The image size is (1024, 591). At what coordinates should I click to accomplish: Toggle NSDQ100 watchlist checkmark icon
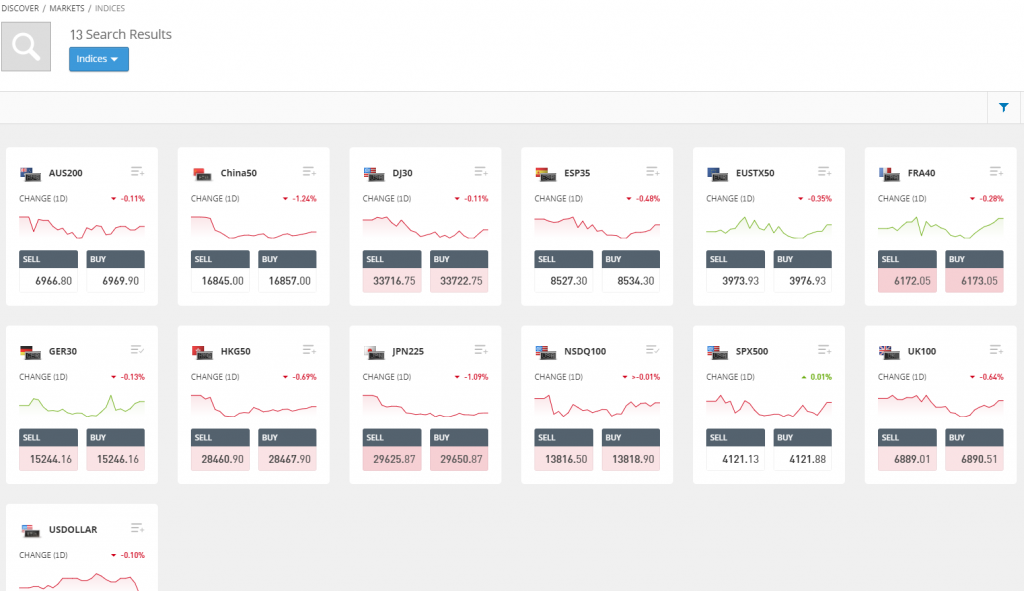tap(652, 350)
